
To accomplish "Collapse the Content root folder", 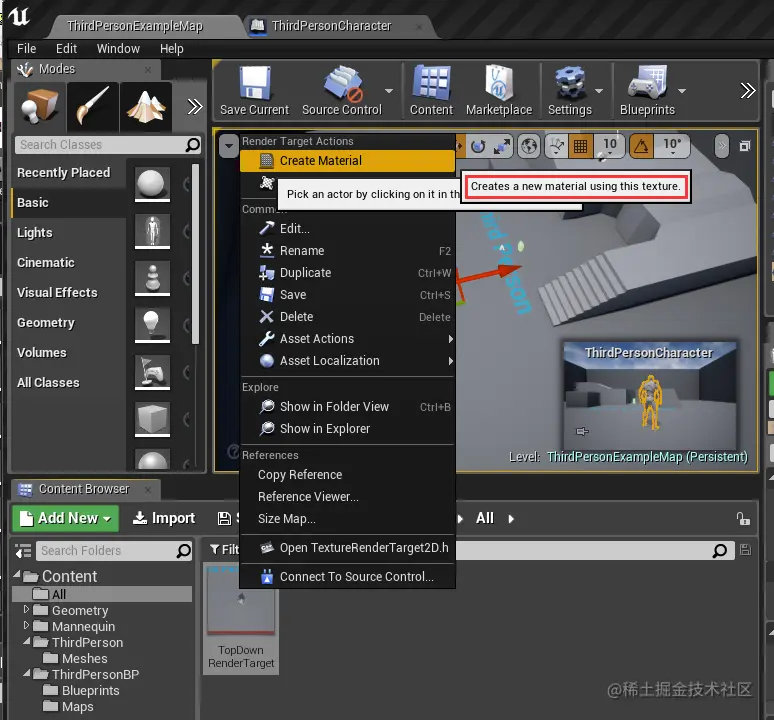I will point(17,574).
